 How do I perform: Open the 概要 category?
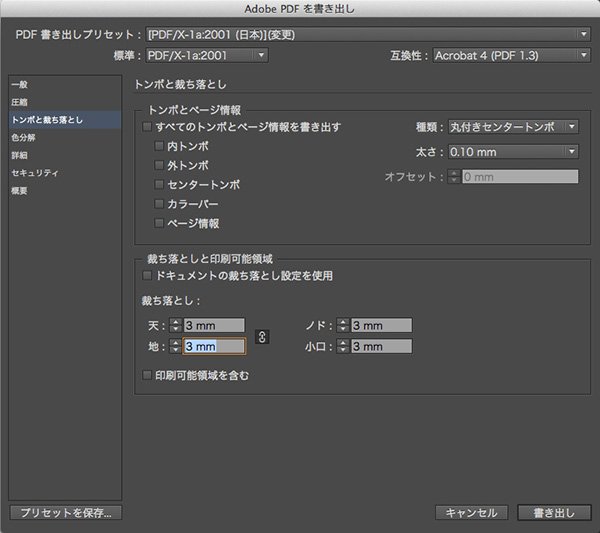point(65,191)
